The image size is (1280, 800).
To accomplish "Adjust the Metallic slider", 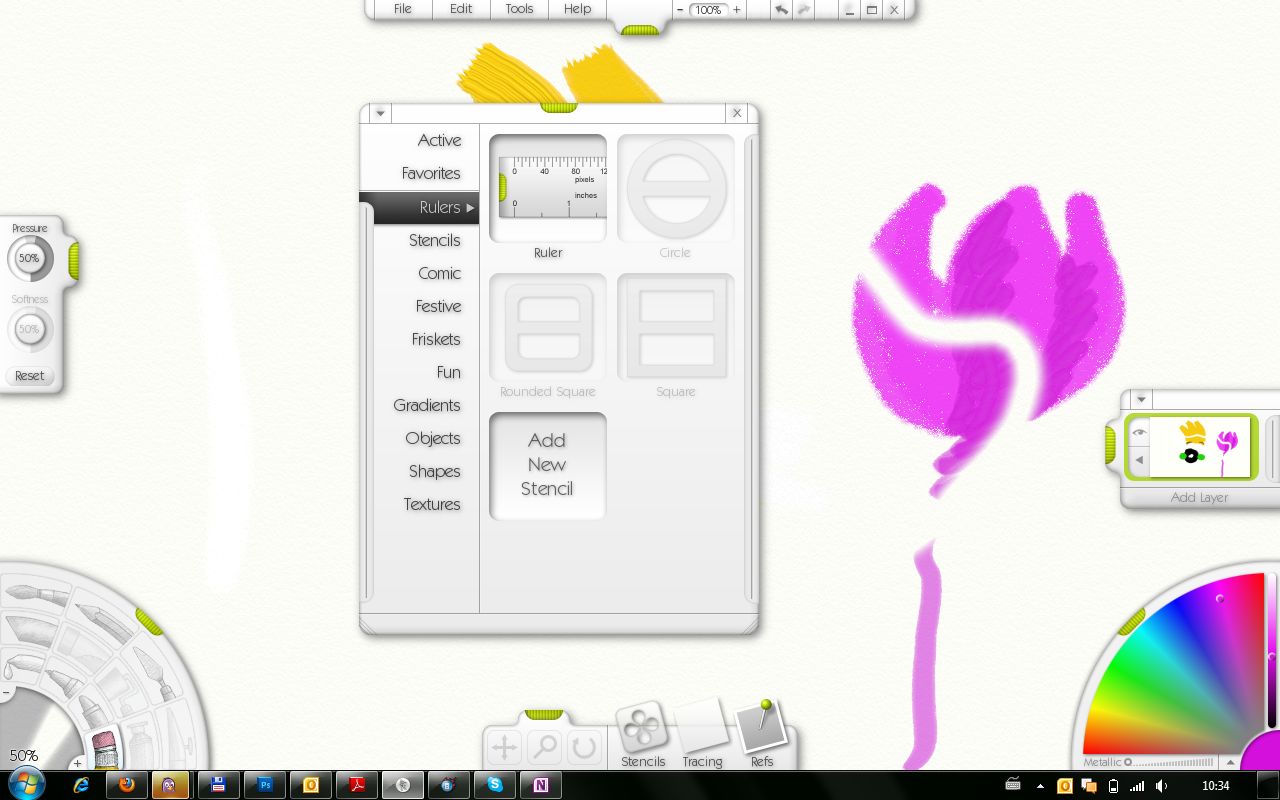I will [1170, 762].
